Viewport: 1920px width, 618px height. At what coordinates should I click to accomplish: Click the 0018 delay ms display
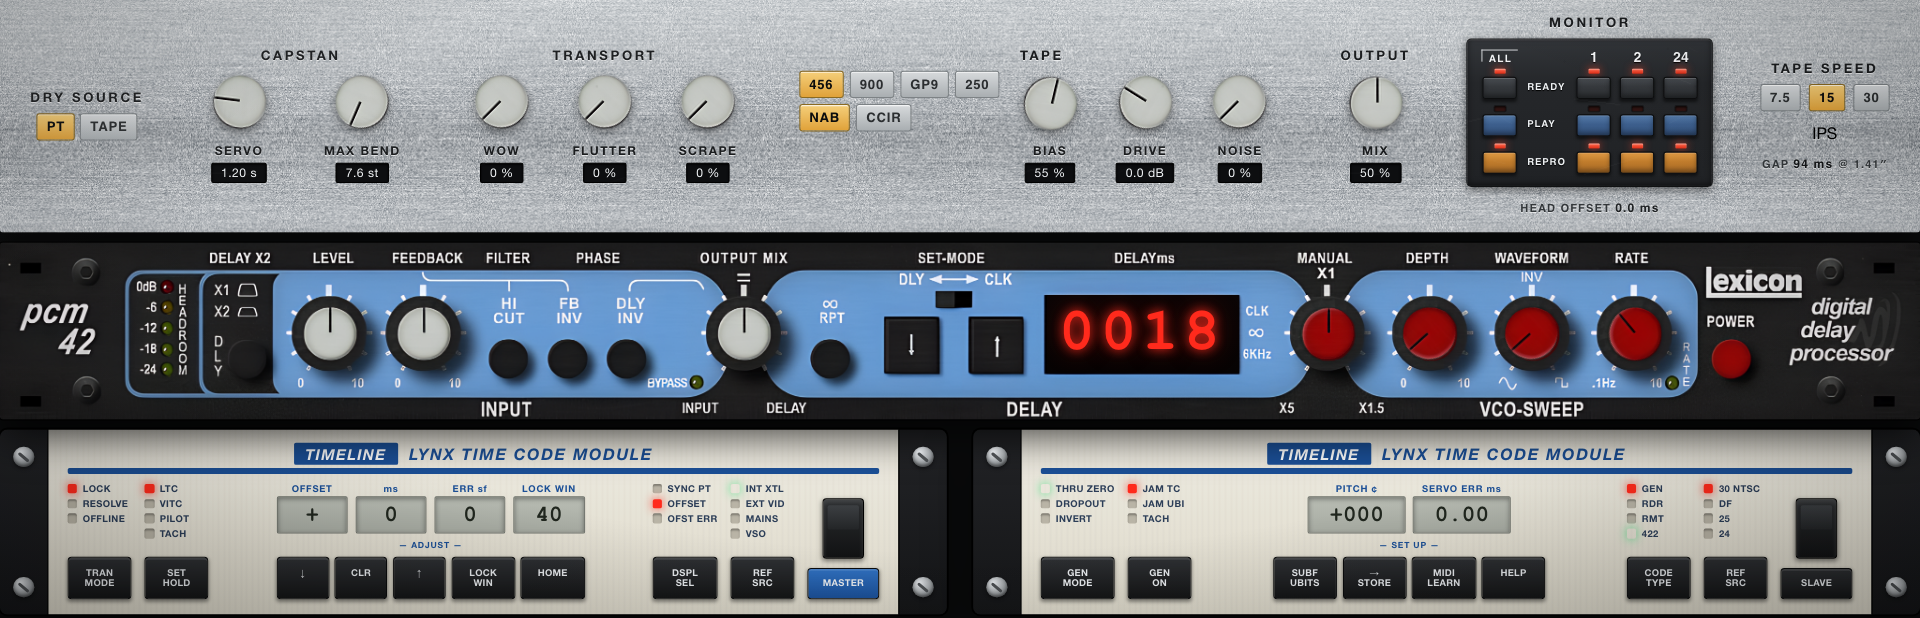pyautogui.click(x=1140, y=332)
